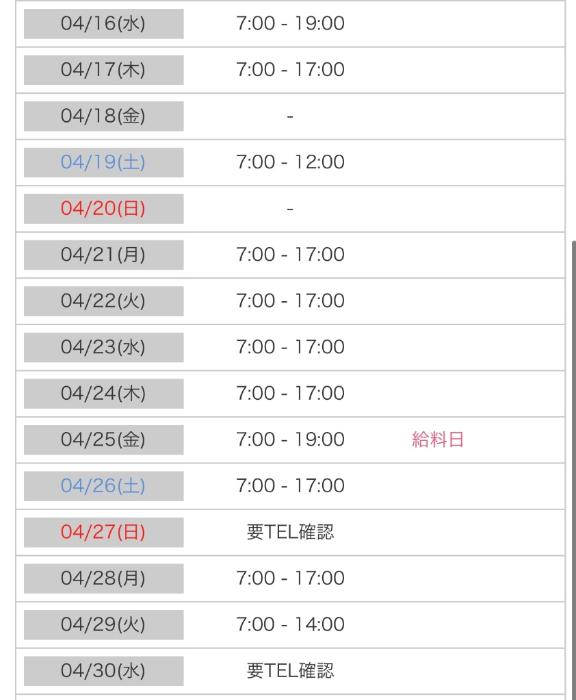Click the blue 04/26(土) date label

pos(103,486)
